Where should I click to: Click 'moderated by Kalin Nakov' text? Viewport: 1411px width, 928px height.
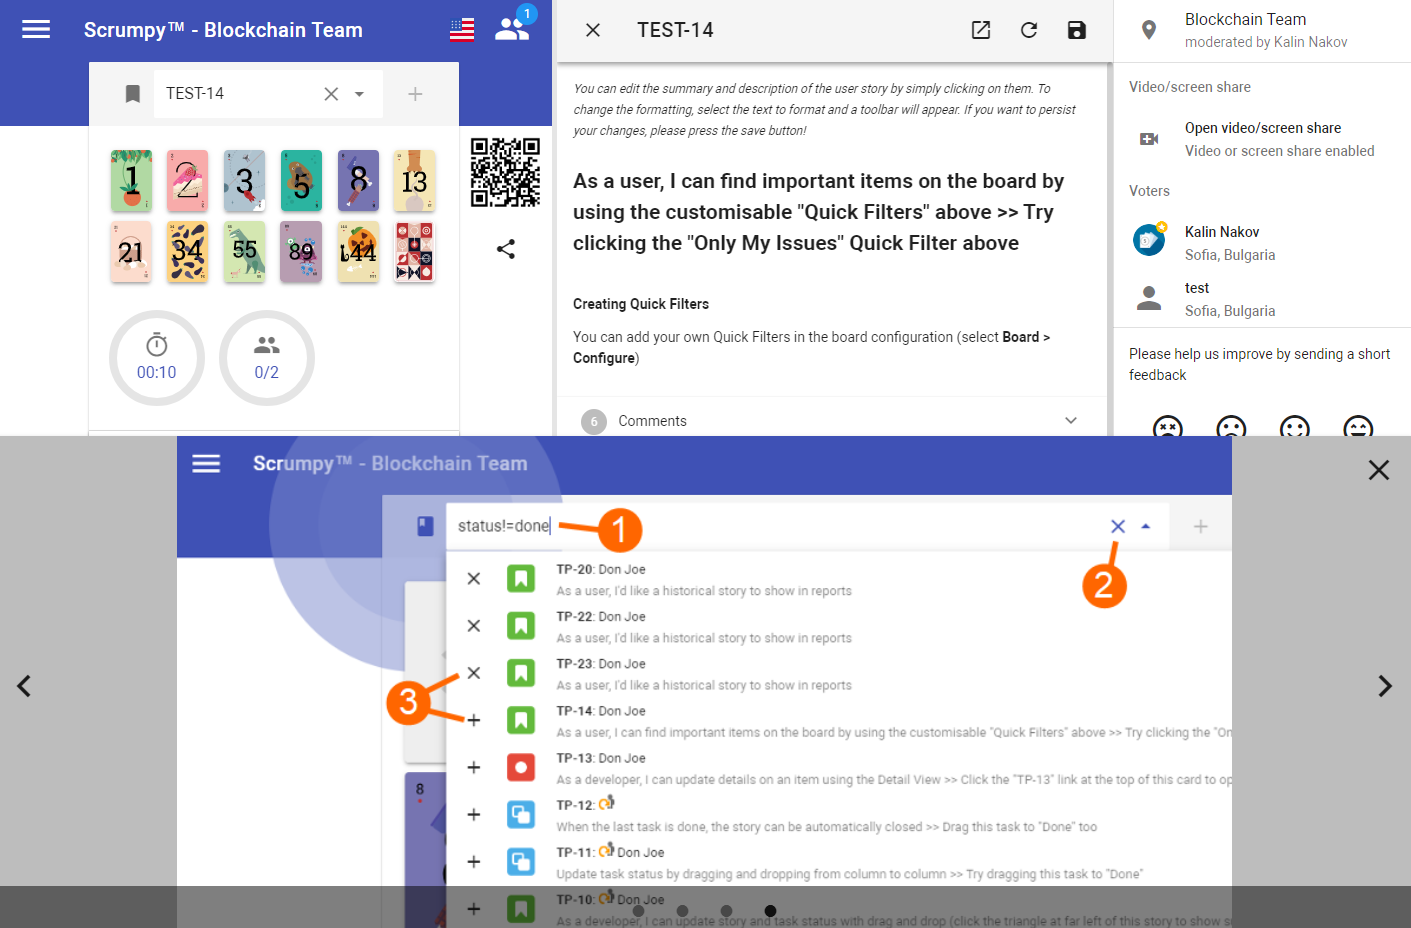1266,42
